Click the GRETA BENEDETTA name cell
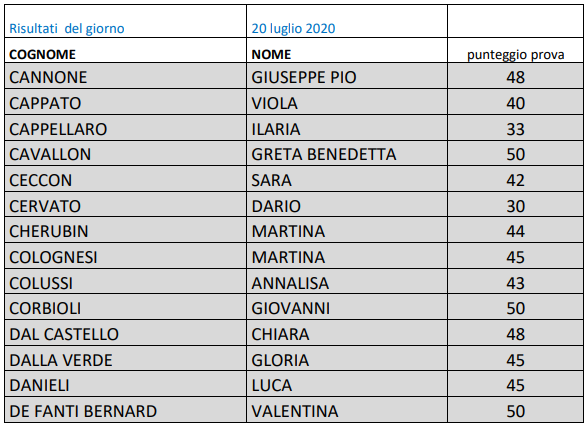Image resolution: width=588 pixels, height=428 pixels. tap(347, 153)
